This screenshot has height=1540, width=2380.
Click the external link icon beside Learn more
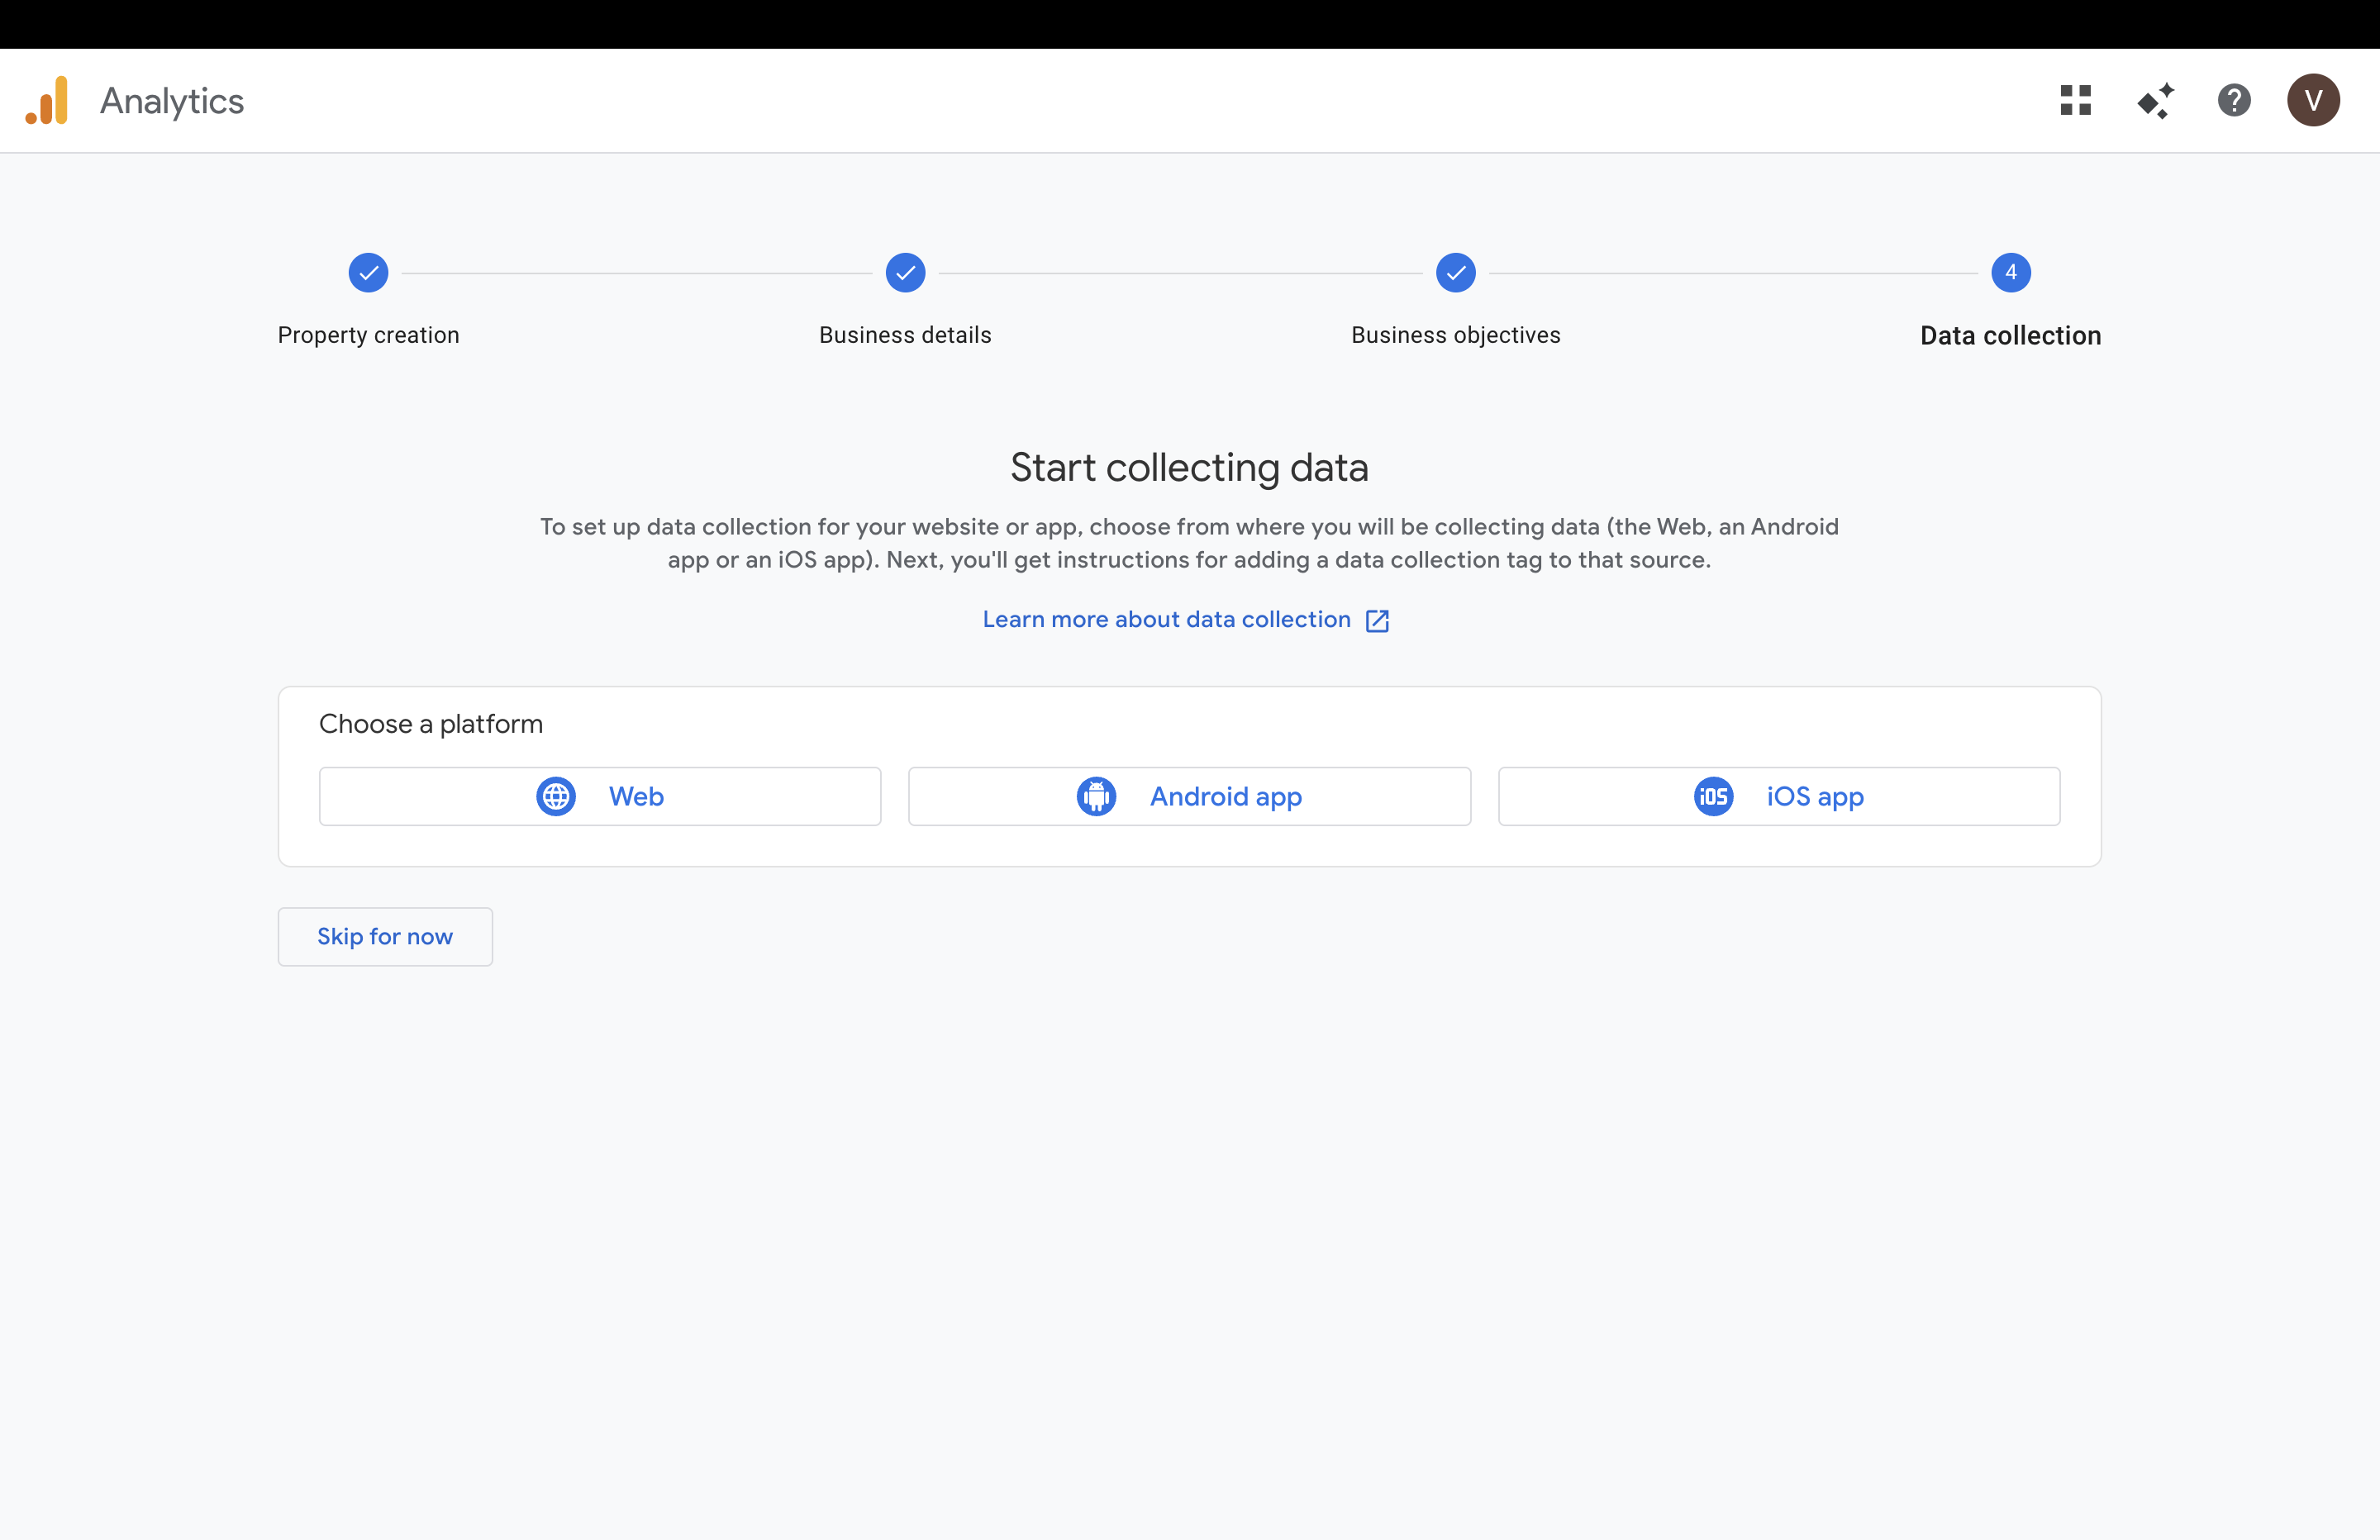[x=1377, y=620]
